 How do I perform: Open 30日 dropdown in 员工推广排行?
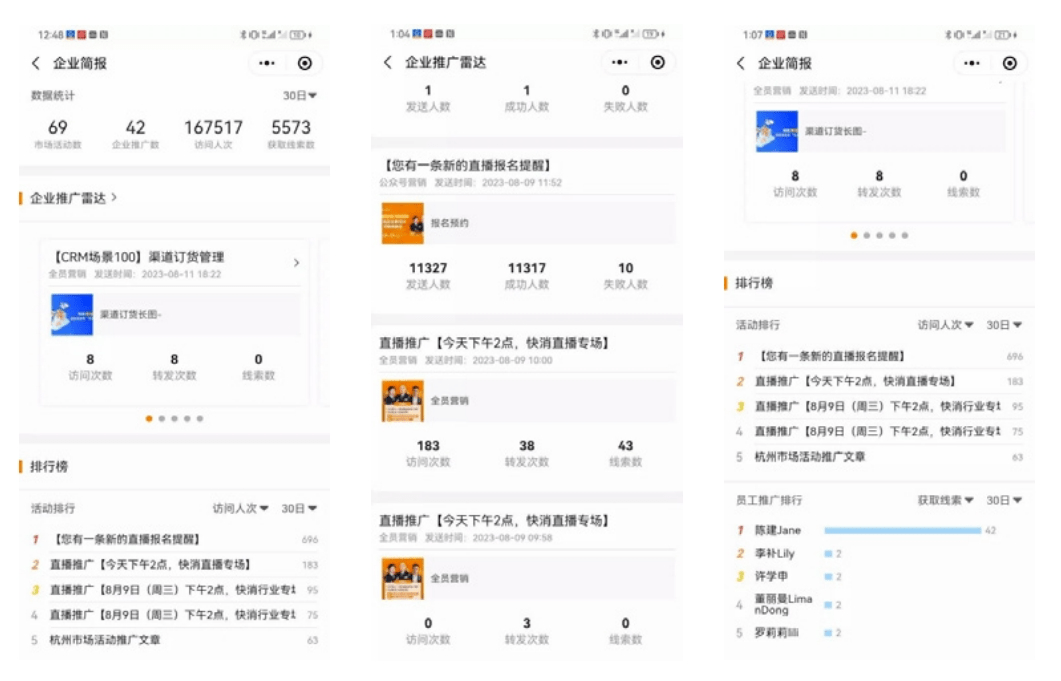[1004, 500]
